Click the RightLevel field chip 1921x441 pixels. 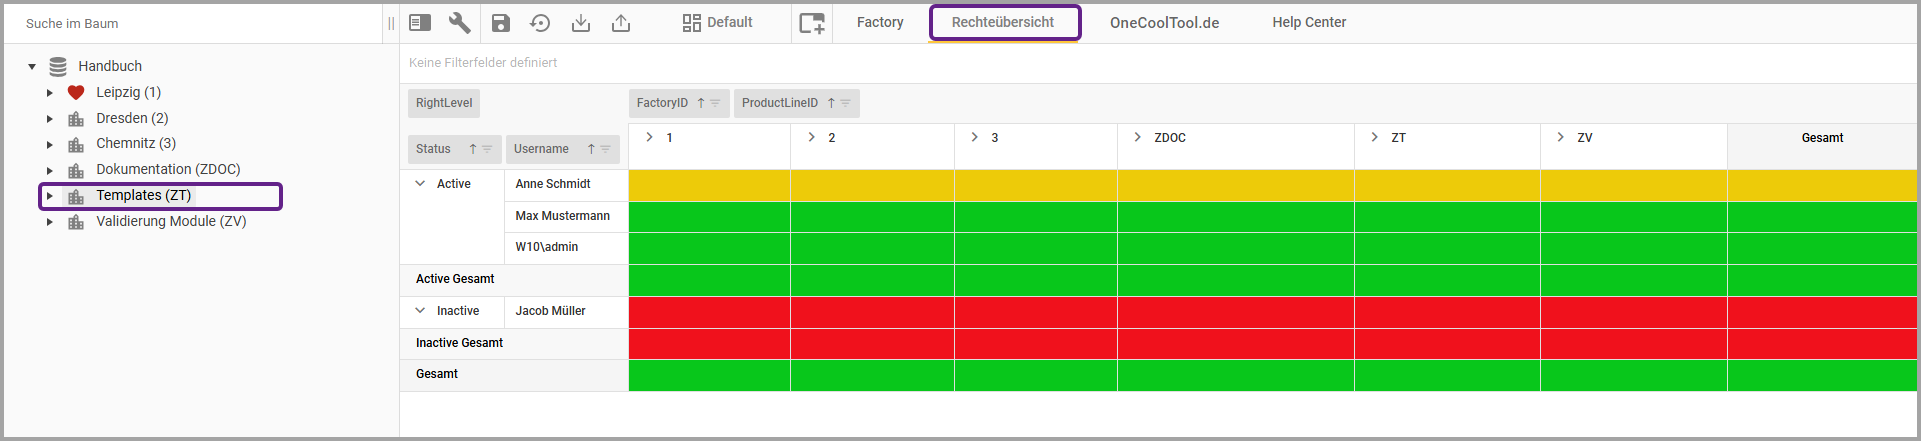(x=444, y=103)
